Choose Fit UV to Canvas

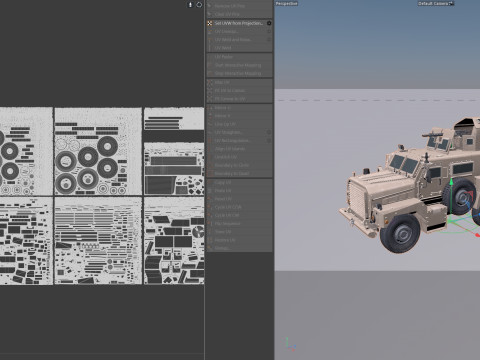click(x=240, y=91)
